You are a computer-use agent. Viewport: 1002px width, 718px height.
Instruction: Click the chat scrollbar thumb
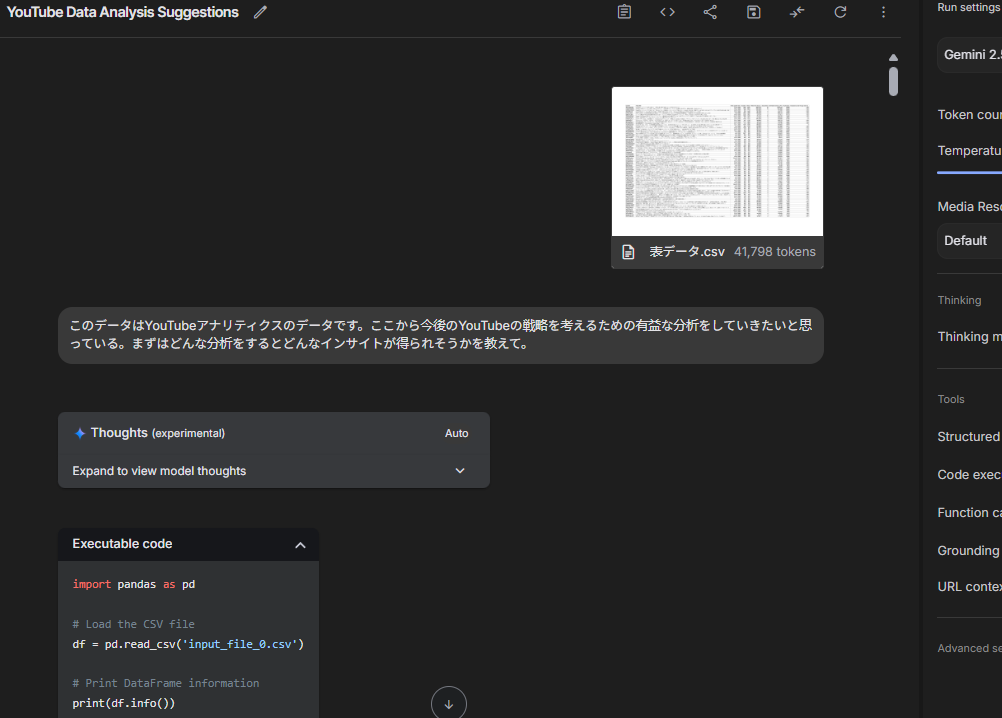click(893, 81)
